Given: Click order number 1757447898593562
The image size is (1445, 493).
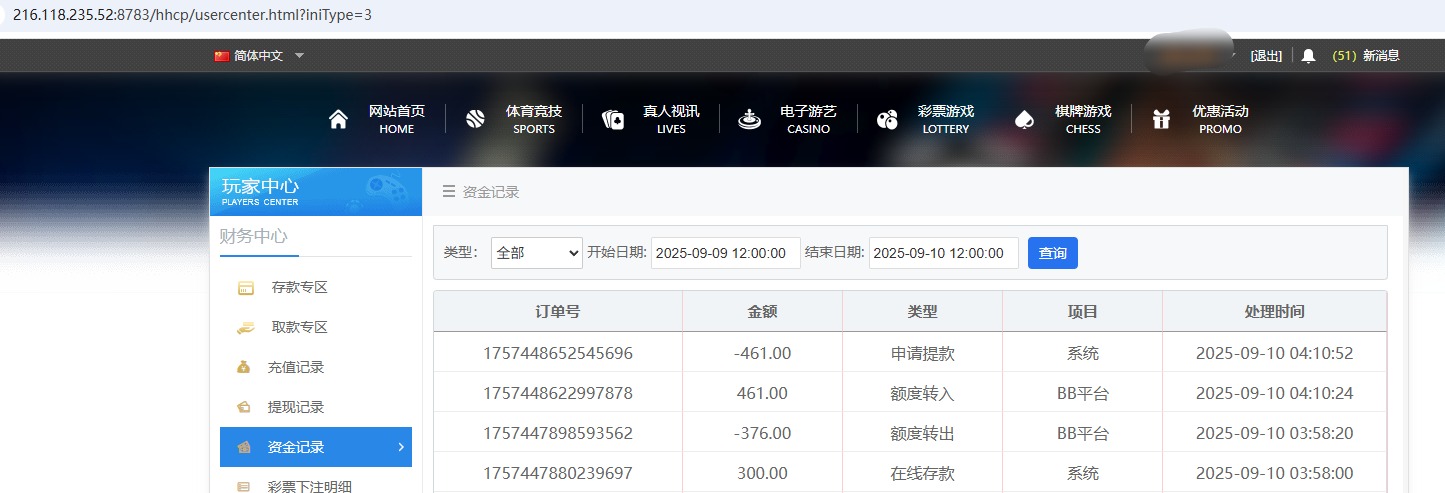Looking at the screenshot, I should [x=558, y=433].
